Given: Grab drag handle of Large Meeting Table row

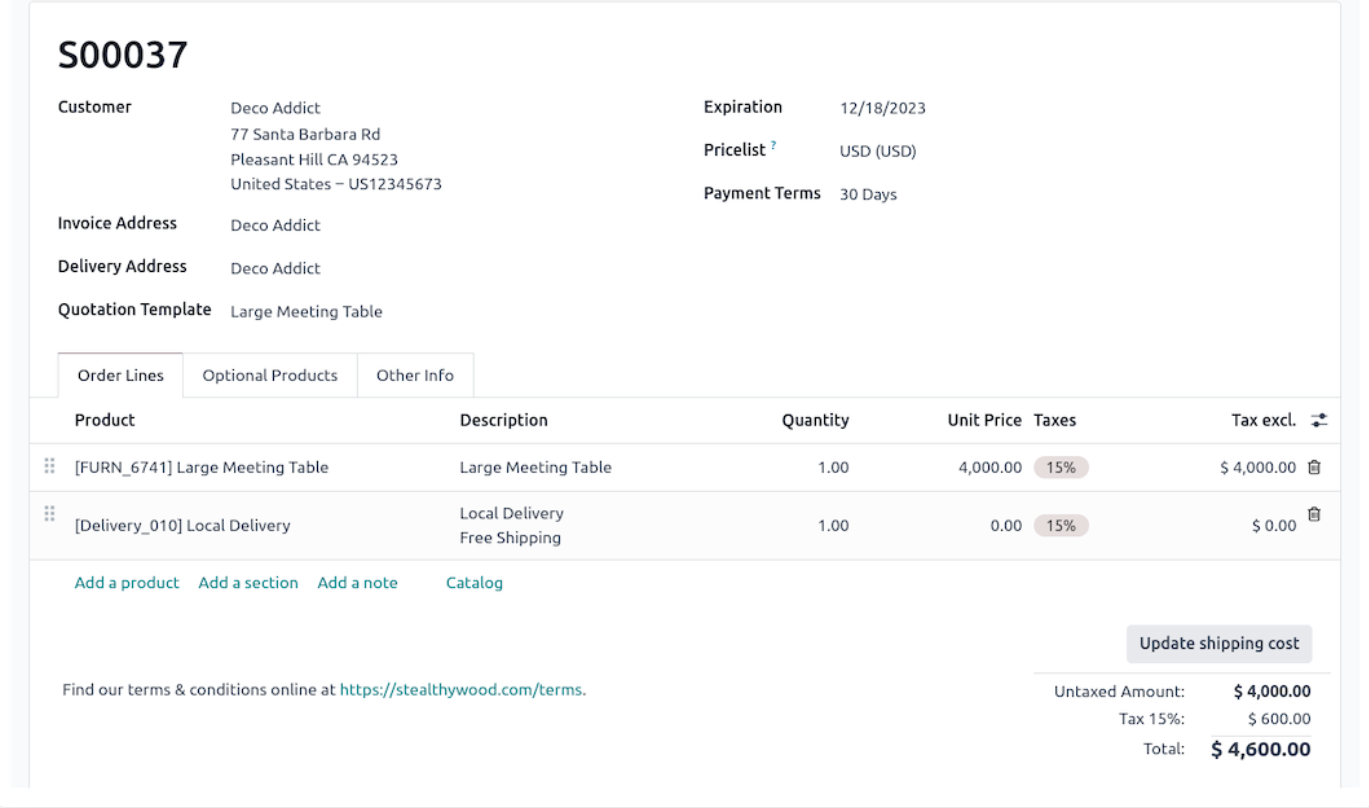Looking at the screenshot, I should click(49, 467).
